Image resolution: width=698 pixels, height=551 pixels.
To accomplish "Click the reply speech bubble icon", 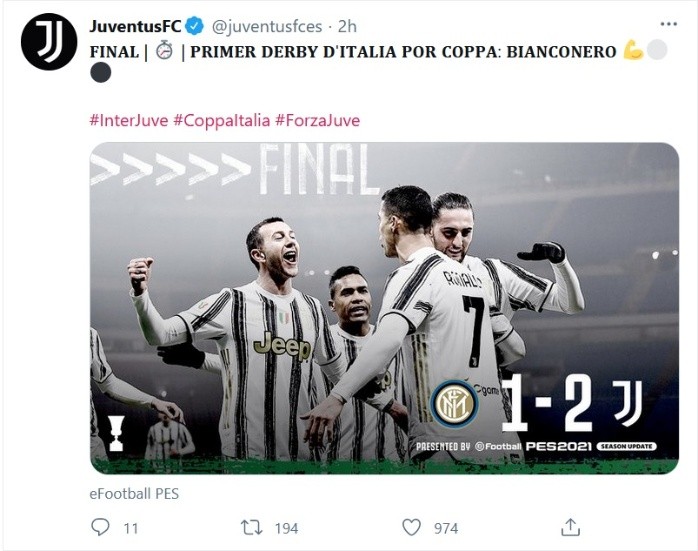I will click(100, 527).
